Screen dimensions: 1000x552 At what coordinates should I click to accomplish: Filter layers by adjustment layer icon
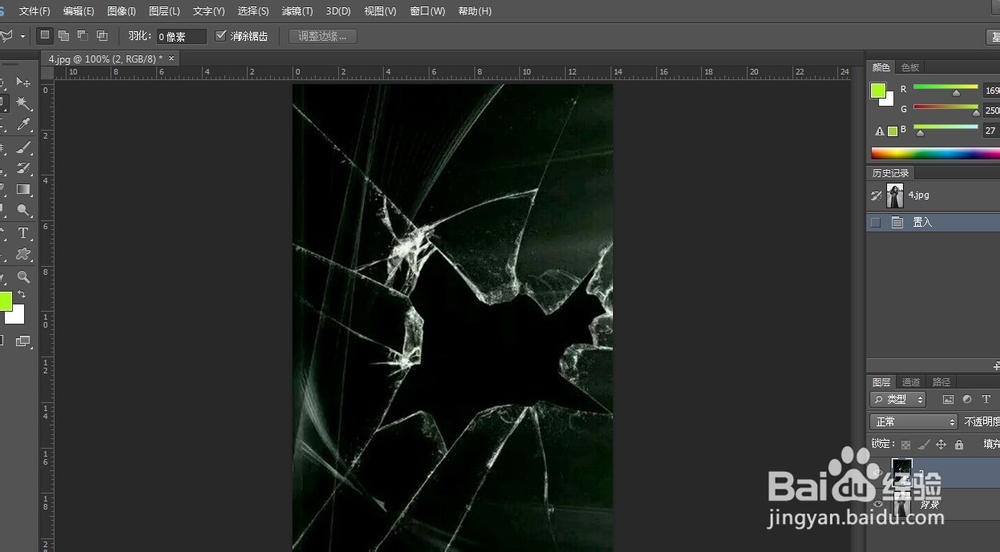[967, 399]
